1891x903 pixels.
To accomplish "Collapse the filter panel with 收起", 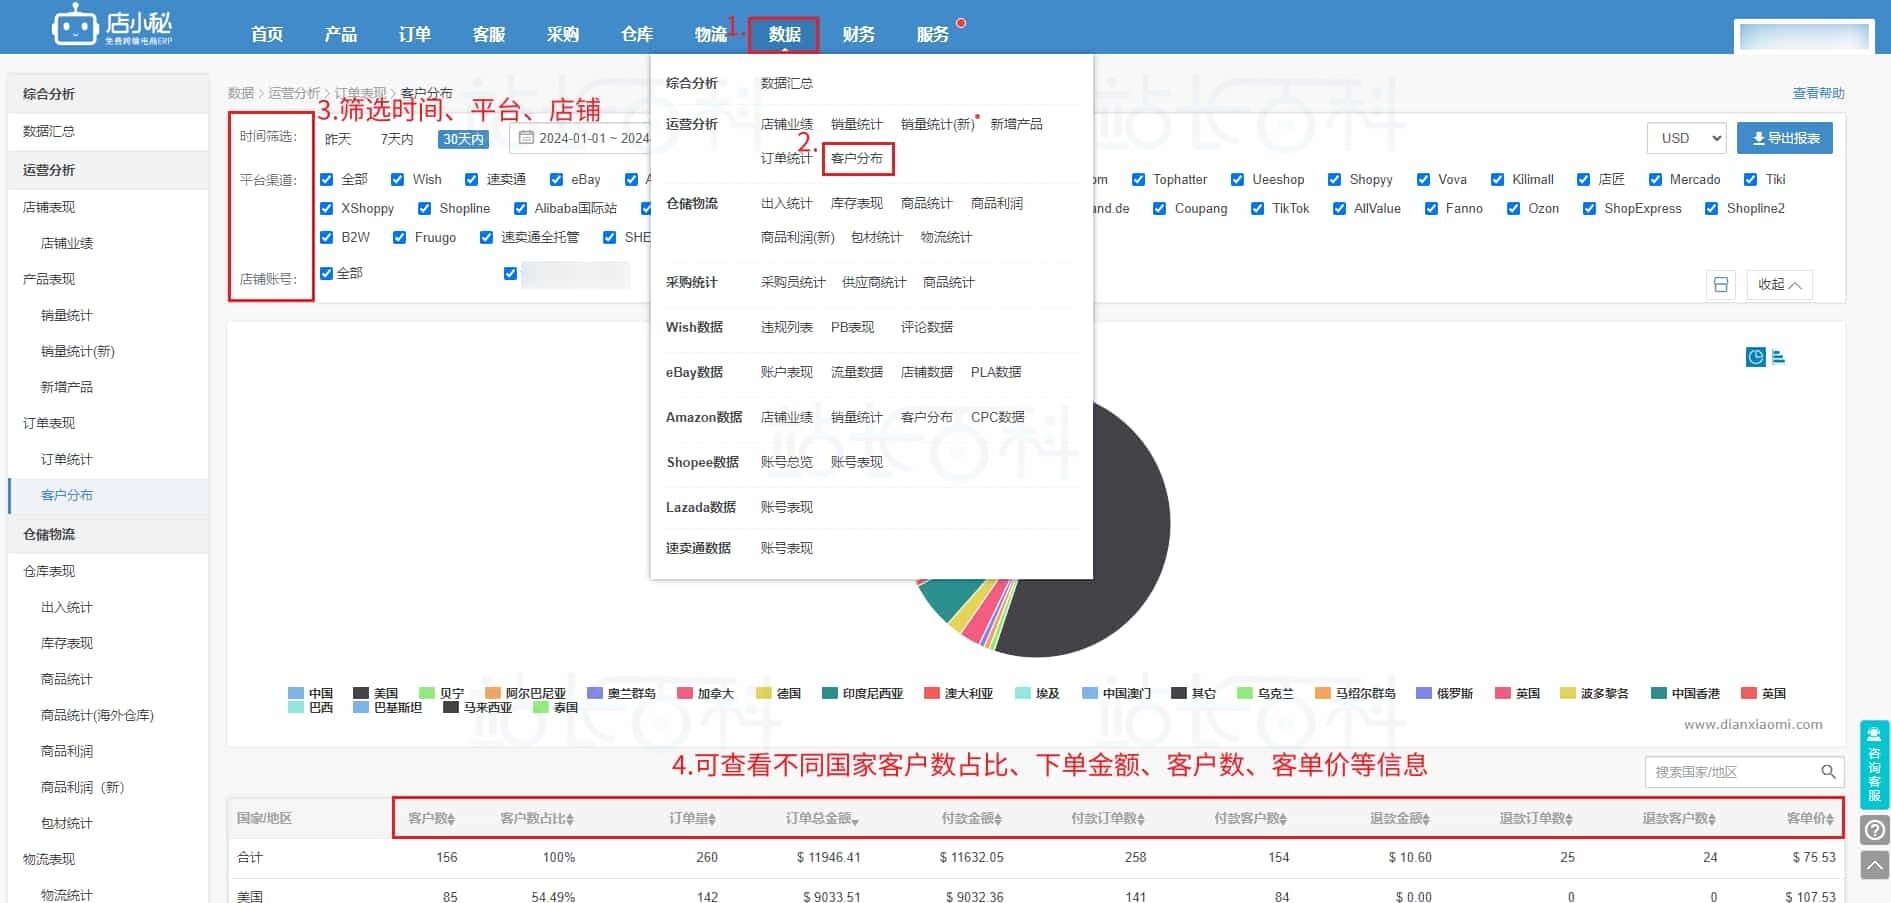I will pos(1779,285).
